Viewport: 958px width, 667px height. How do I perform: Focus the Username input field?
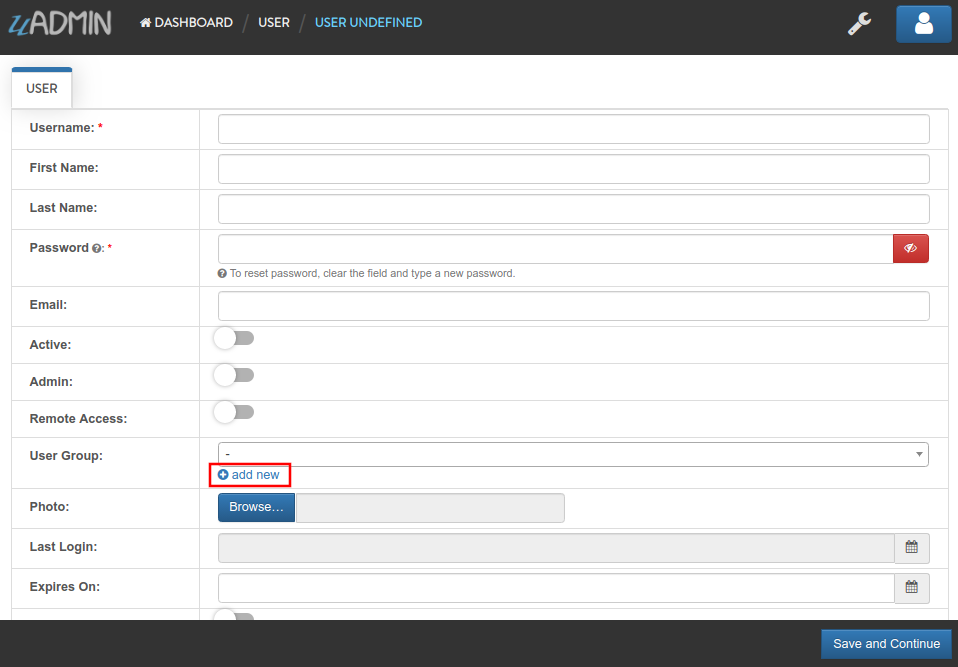574,129
